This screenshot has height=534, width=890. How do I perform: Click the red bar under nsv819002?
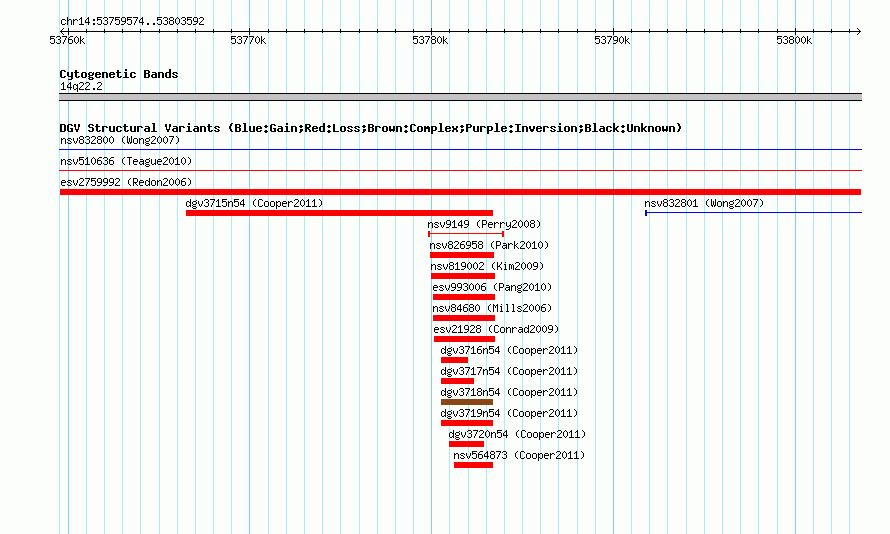pos(463,276)
